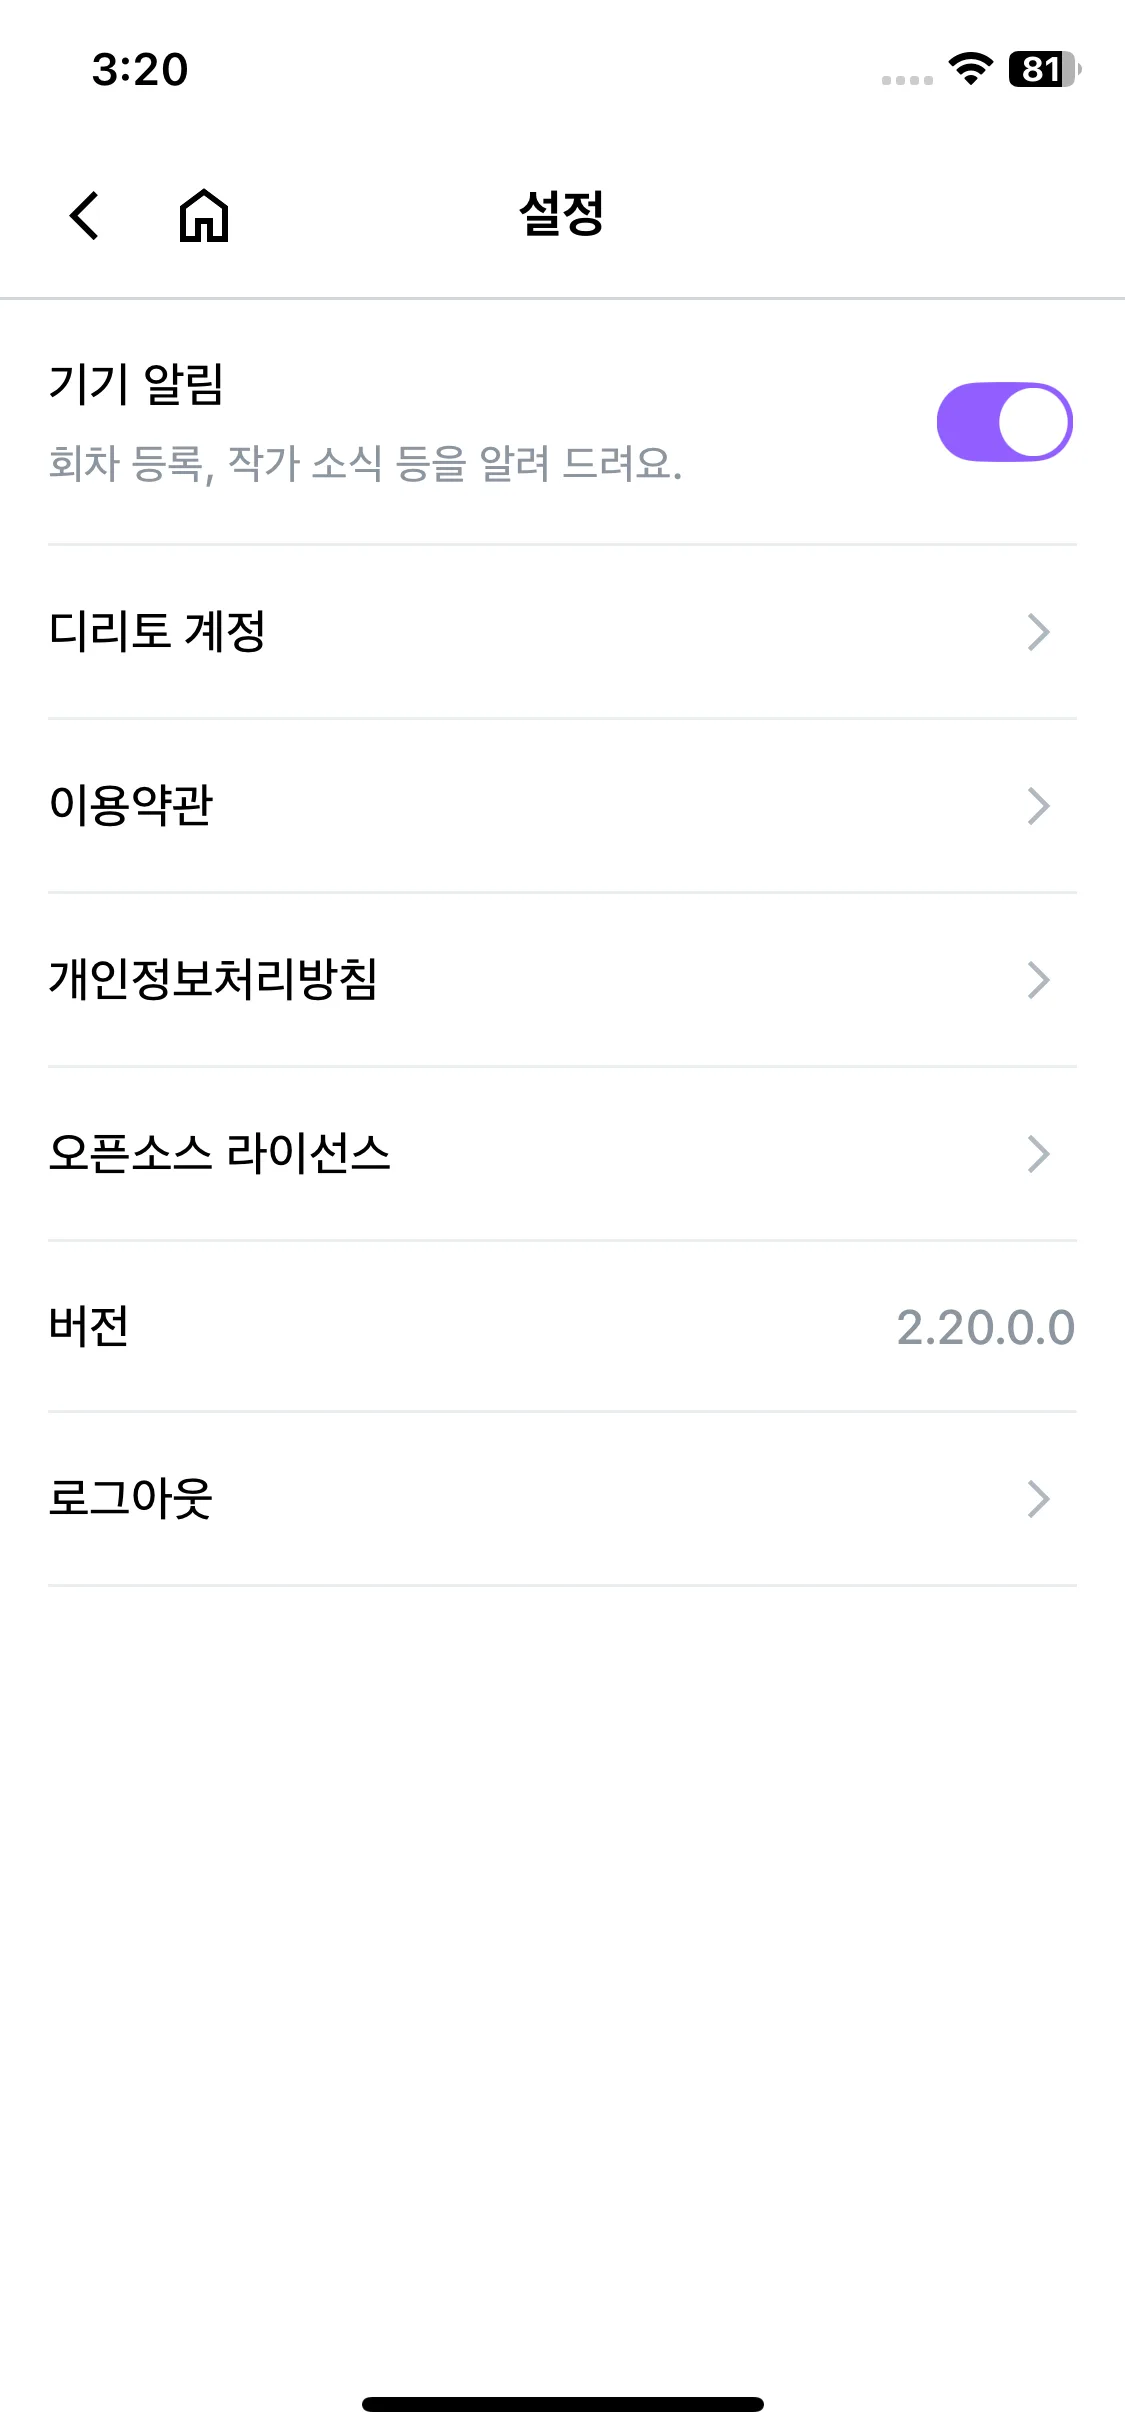This screenshot has width=1125, height=2436.
Task: Click the chevron for 오픈소스 라이선스
Action: (x=1038, y=1154)
